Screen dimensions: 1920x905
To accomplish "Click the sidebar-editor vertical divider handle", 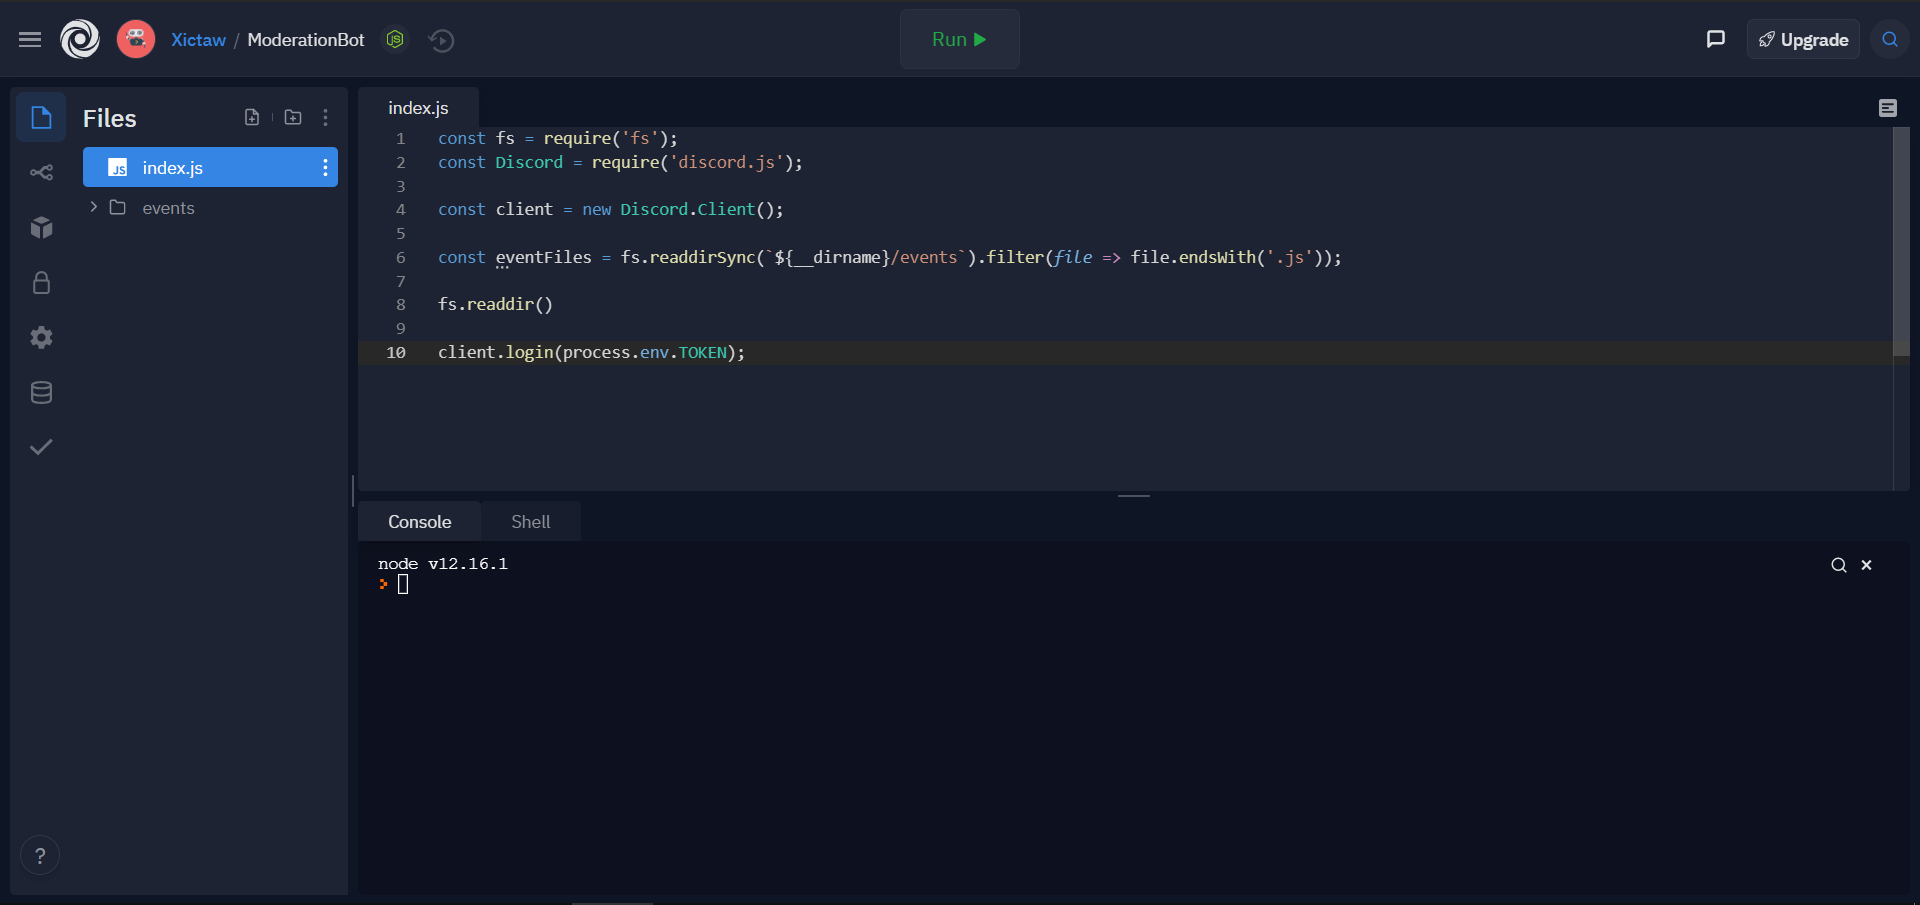I will (353, 491).
